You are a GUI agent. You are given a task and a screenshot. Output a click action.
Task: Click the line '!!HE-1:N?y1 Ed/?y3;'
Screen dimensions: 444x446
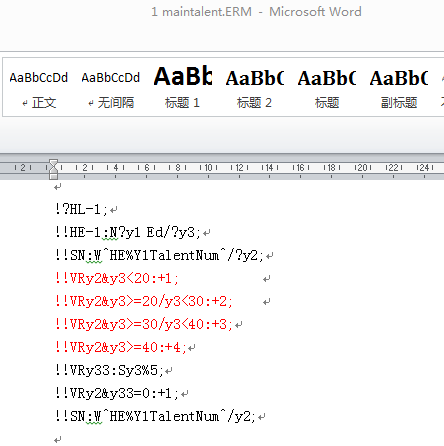[x=128, y=232]
